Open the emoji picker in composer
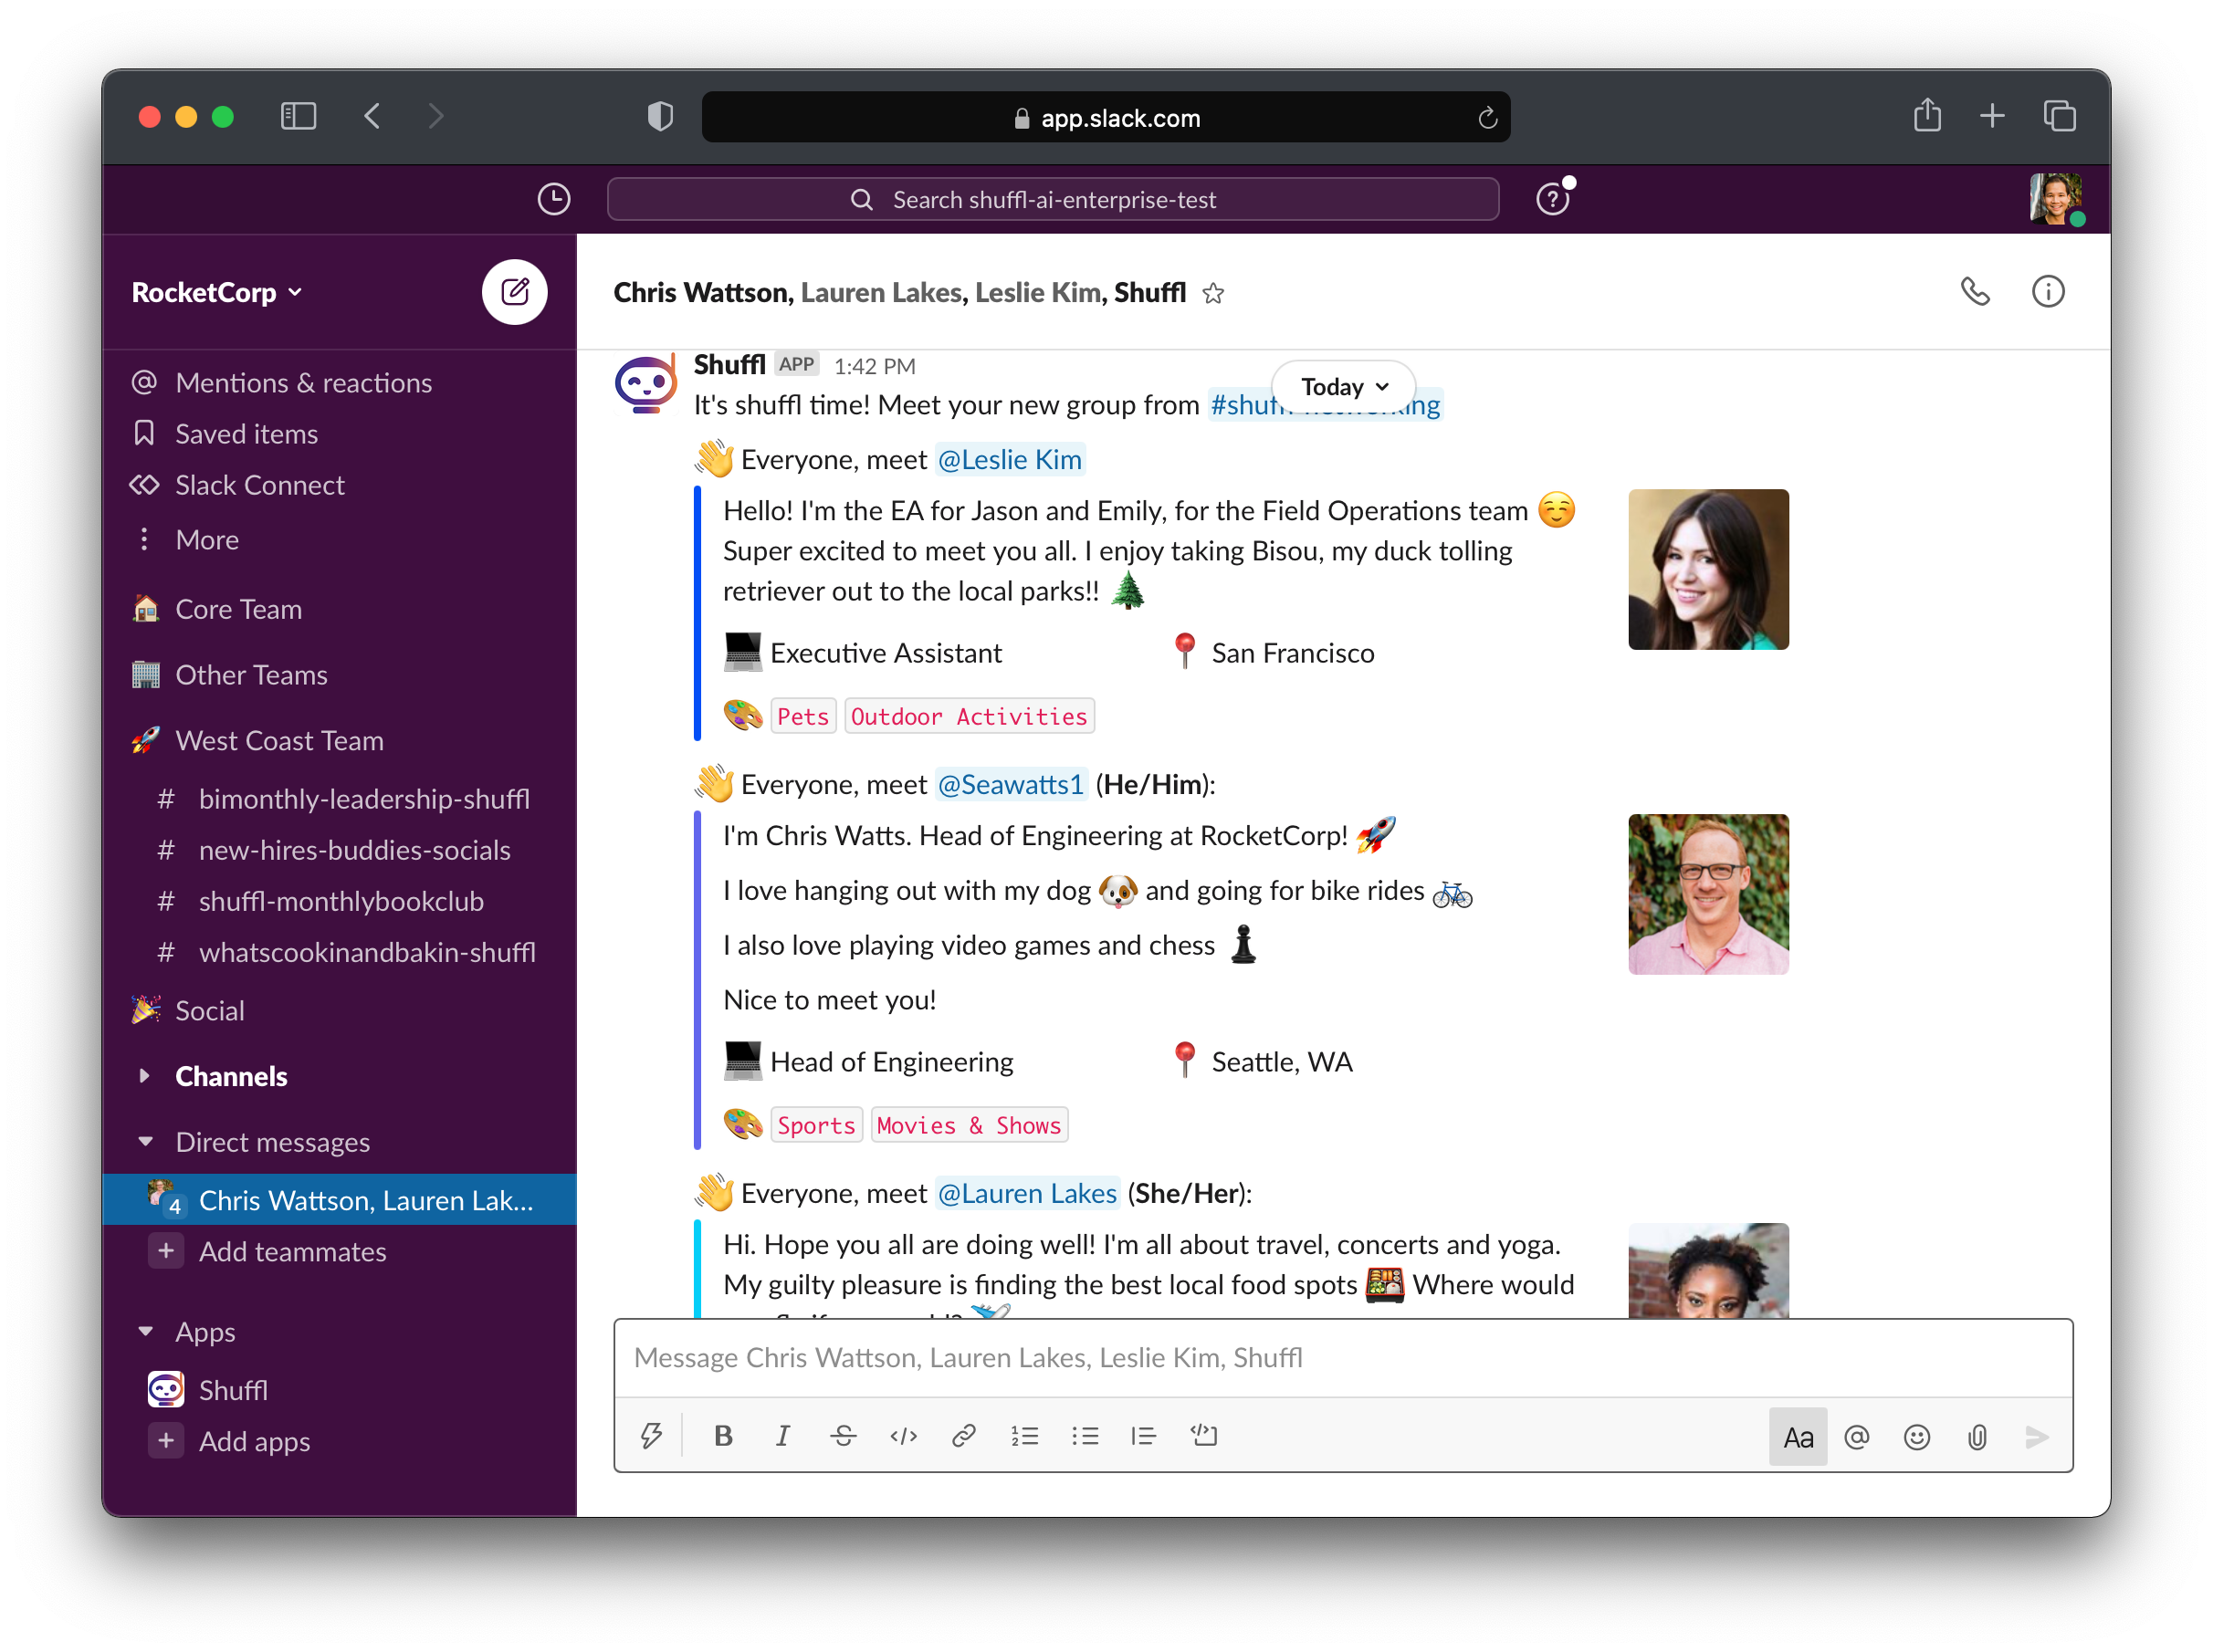The image size is (2213, 1652). [1916, 1437]
